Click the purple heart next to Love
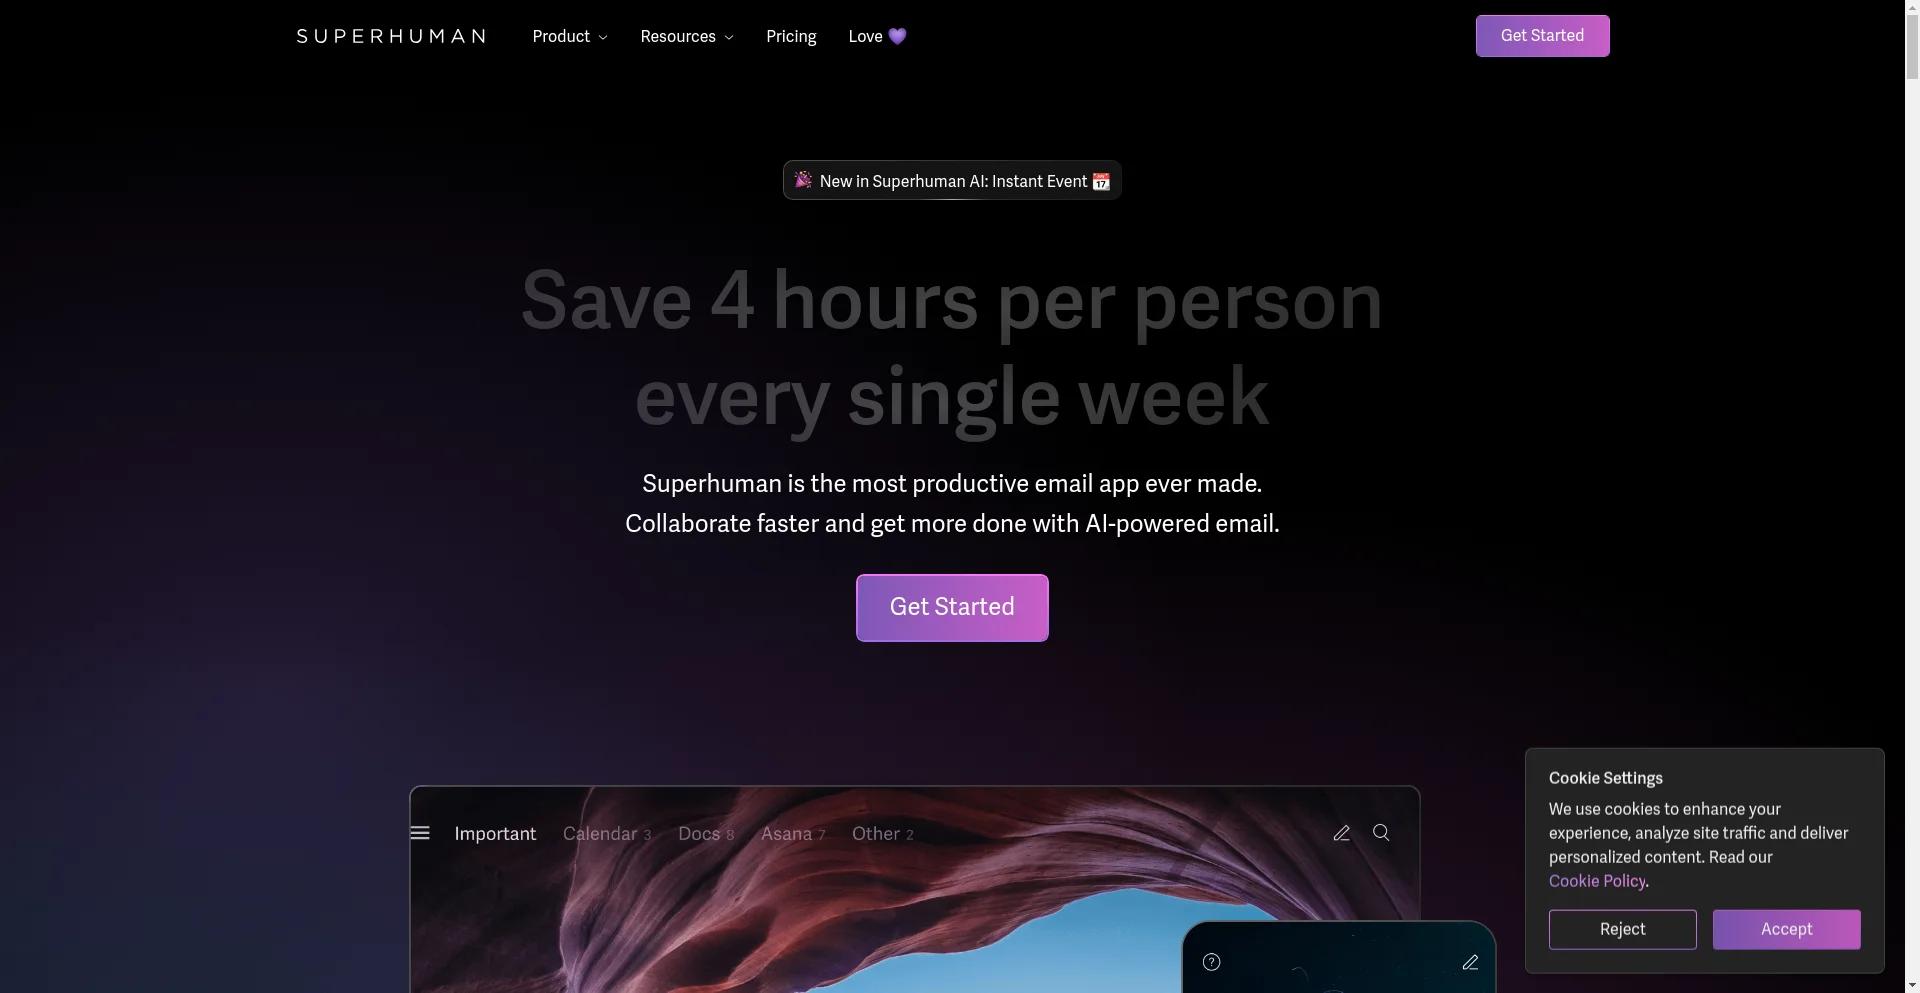Image resolution: width=1920 pixels, height=993 pixels. coord(897,36)
